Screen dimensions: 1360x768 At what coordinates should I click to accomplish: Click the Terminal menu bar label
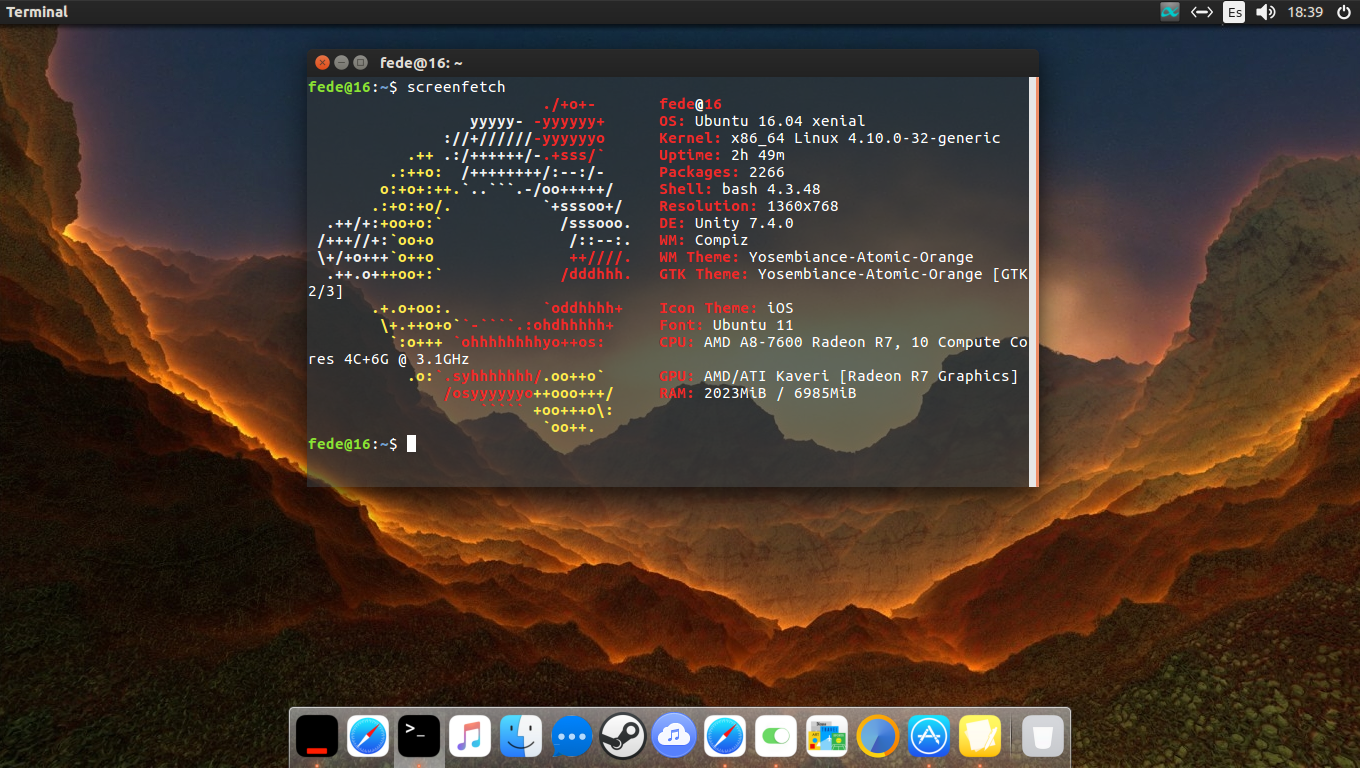(36, 12)
